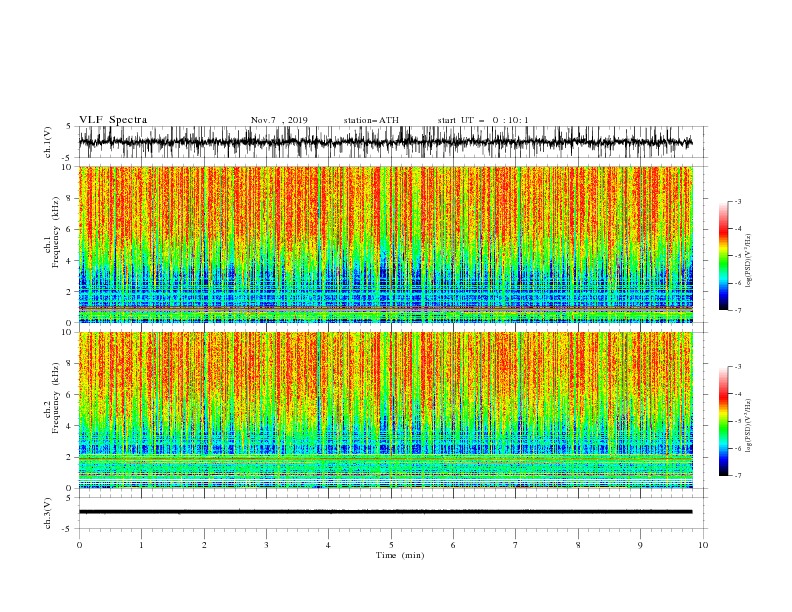This screenshot has width=792, height=612.
Task: Click the 'VLF Spectra' title text
Action: pos(113,120)
